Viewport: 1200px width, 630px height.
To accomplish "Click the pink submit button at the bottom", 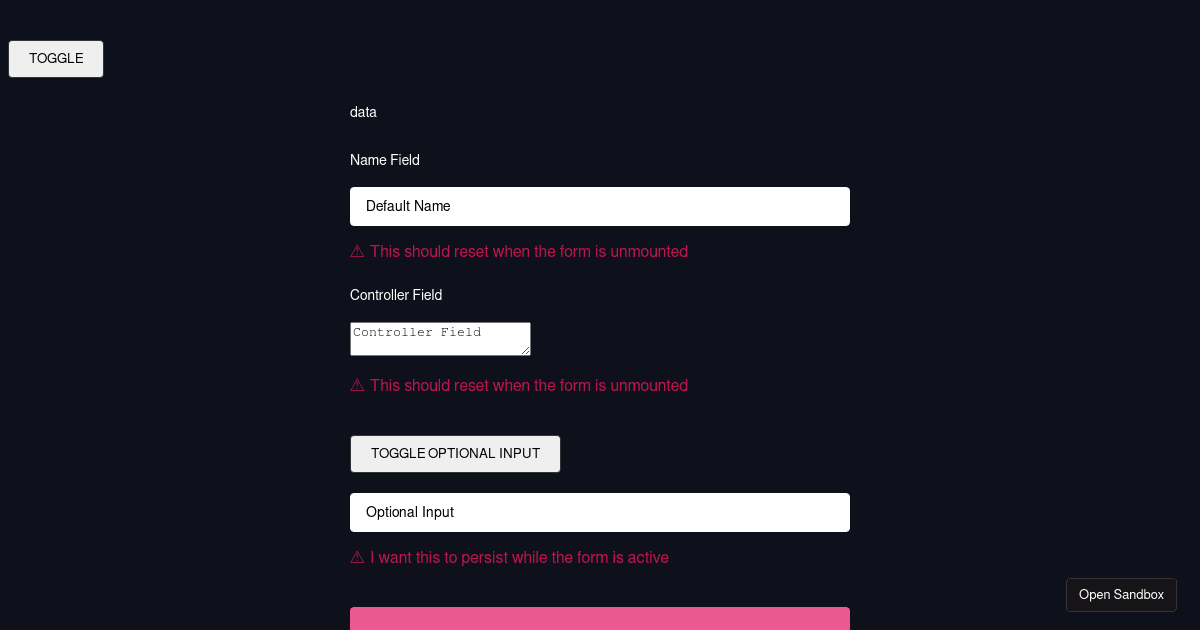I will coord(600,621).
